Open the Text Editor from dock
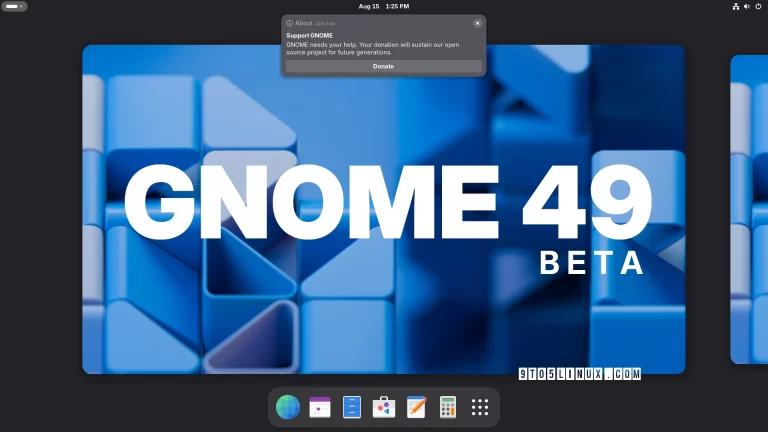 point(416,407)
